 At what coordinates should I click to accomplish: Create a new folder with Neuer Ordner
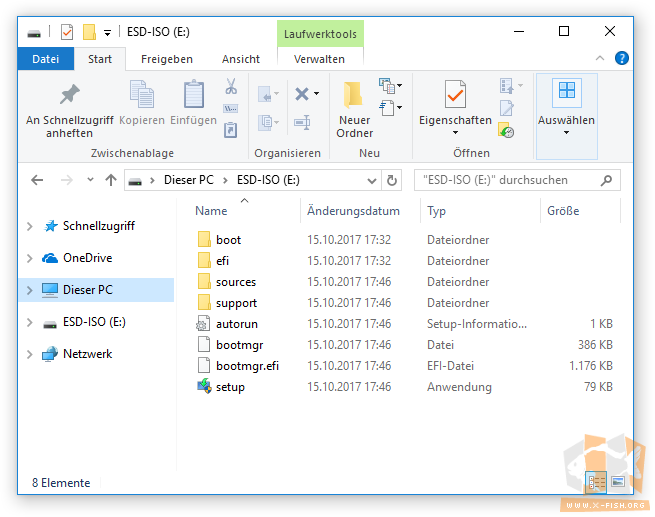[354, 109]
